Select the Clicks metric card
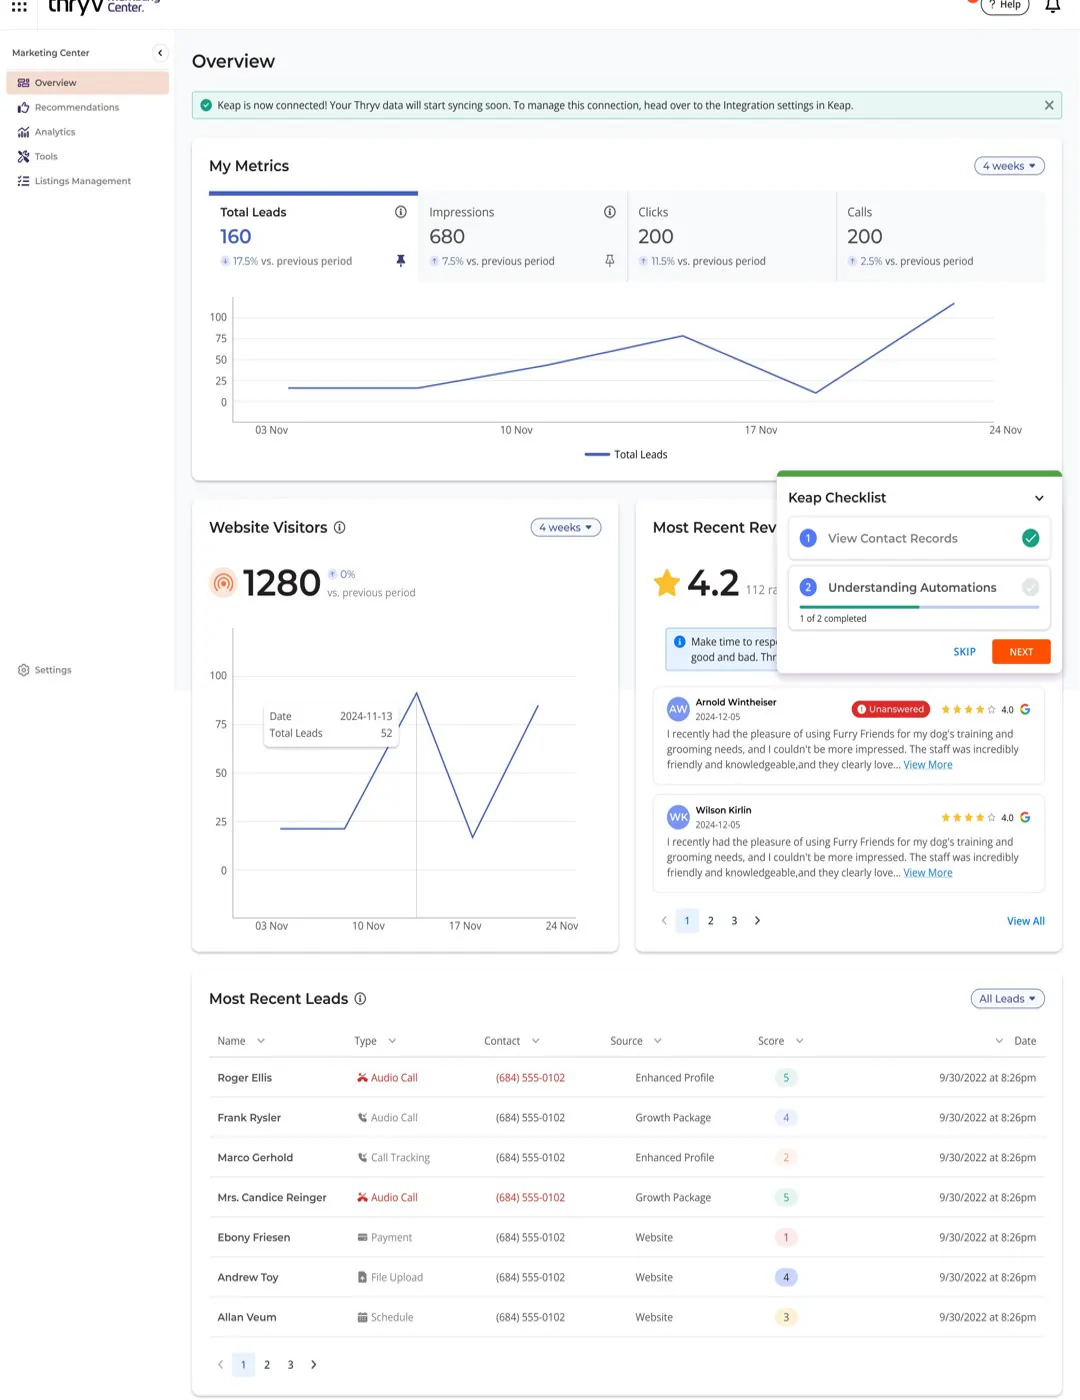Screen dimensions: 1080x1400 coord(732,237)
